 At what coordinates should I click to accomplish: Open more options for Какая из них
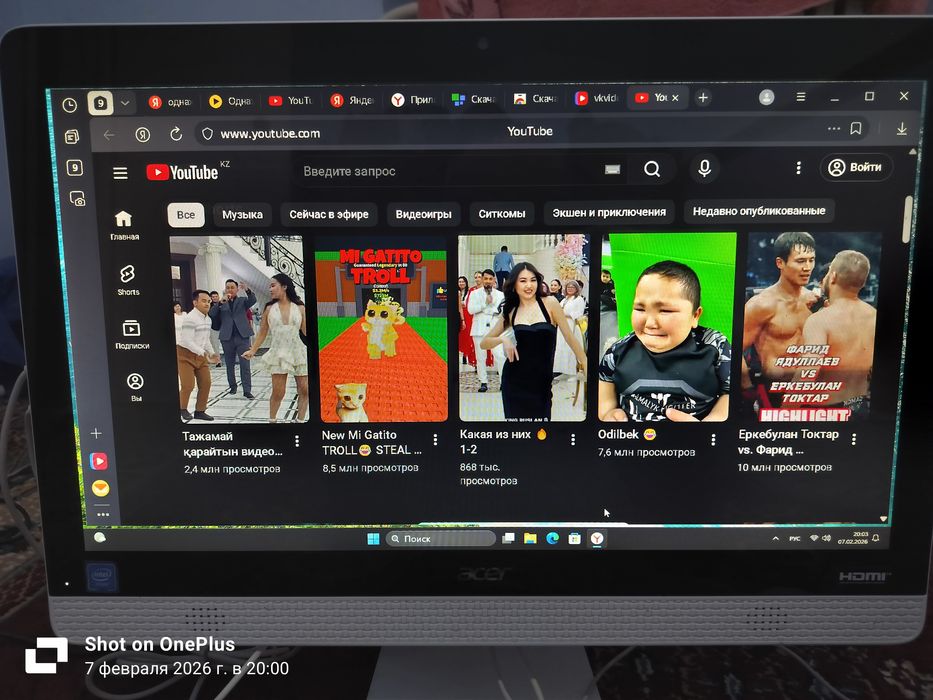tap(573, 439)
